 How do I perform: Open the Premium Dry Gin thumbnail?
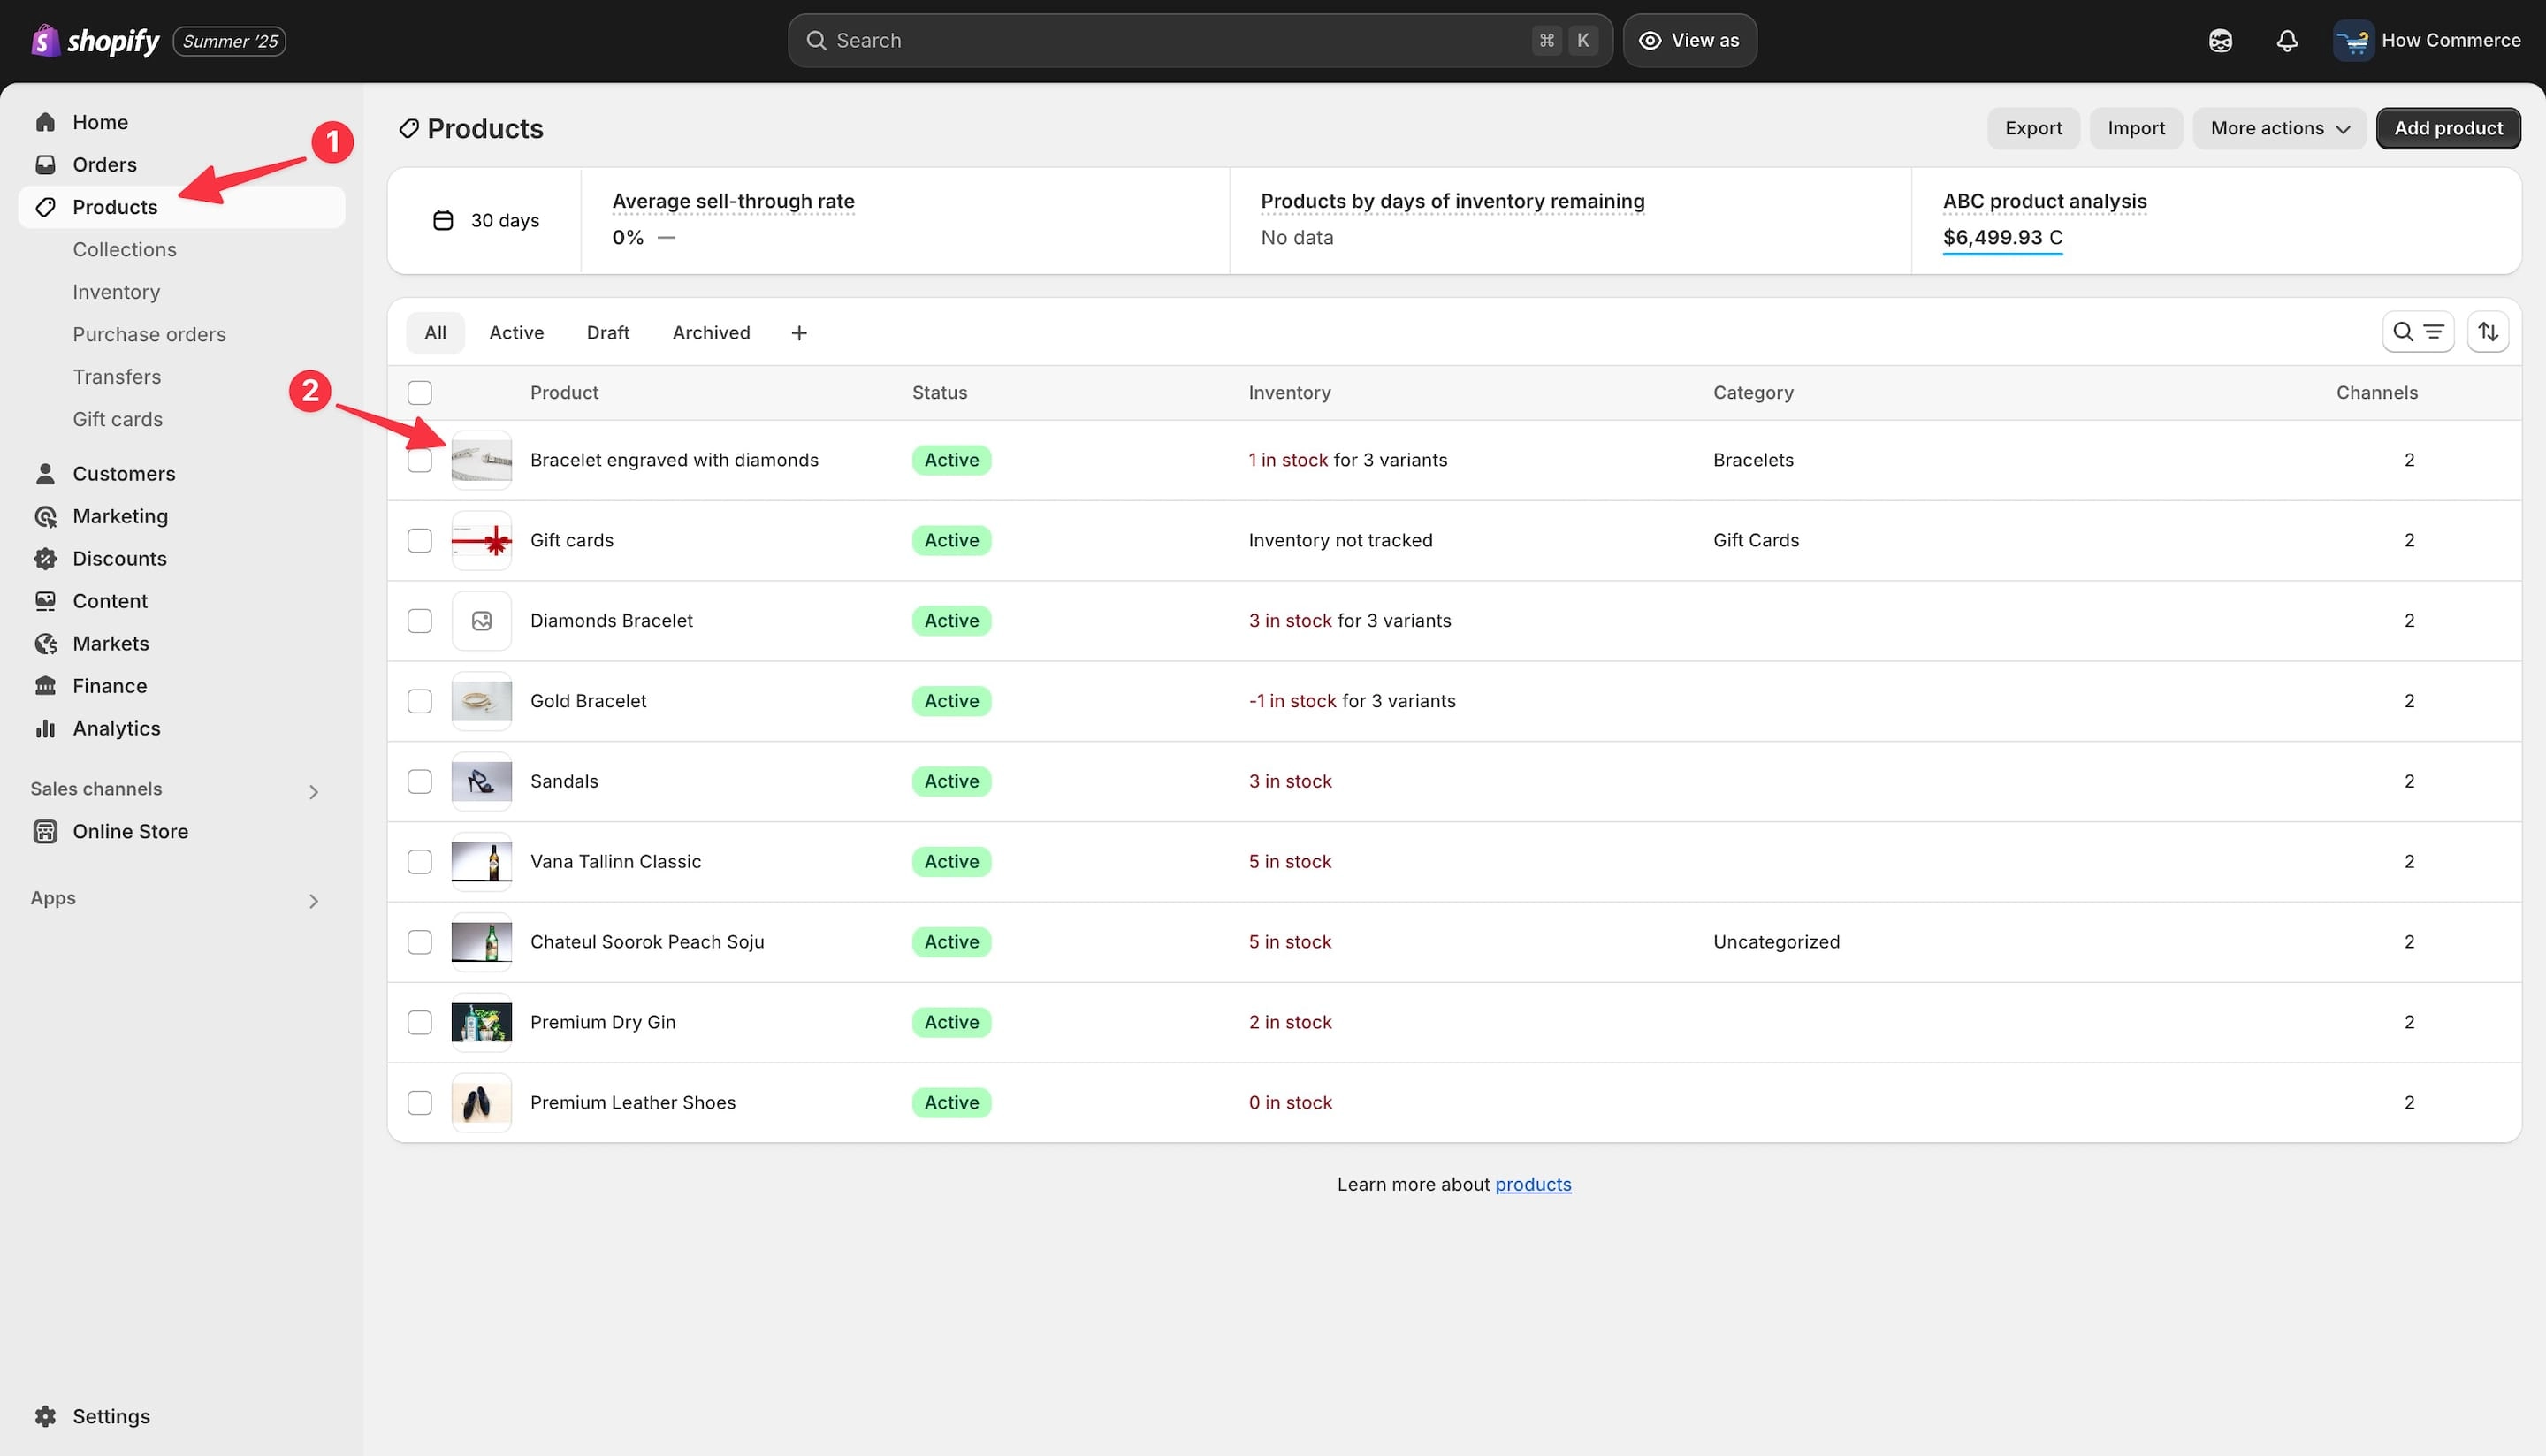(482, 1023)
